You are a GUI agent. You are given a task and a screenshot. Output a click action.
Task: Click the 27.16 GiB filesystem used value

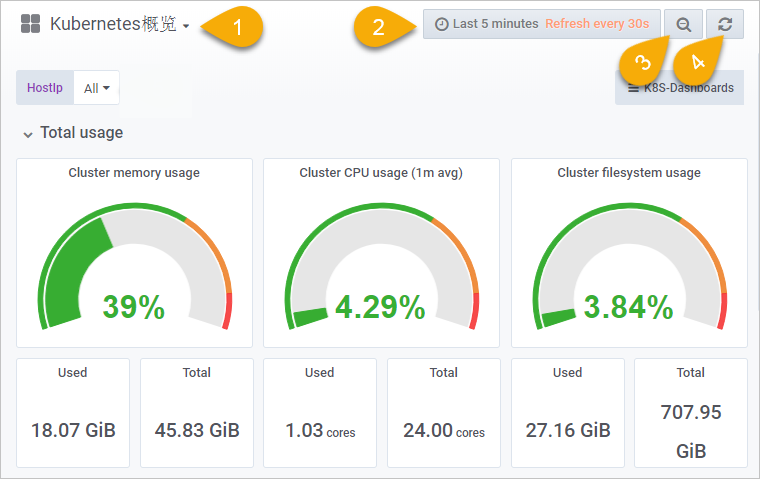coord(568,430)
